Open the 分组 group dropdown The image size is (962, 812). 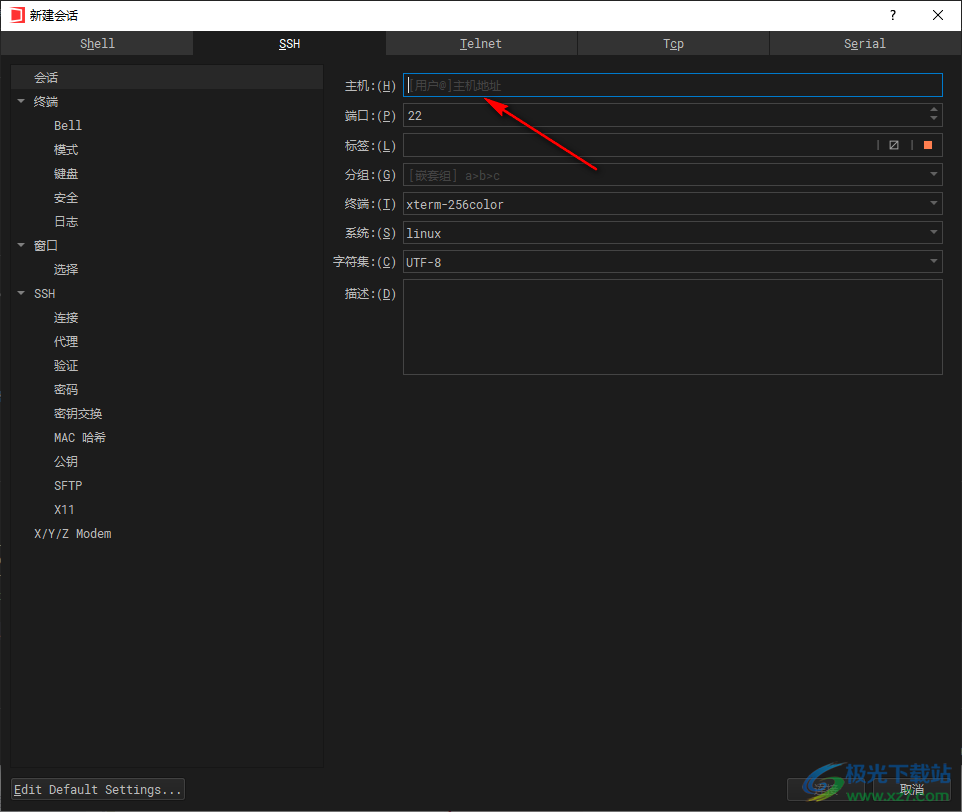click(933, 175)
